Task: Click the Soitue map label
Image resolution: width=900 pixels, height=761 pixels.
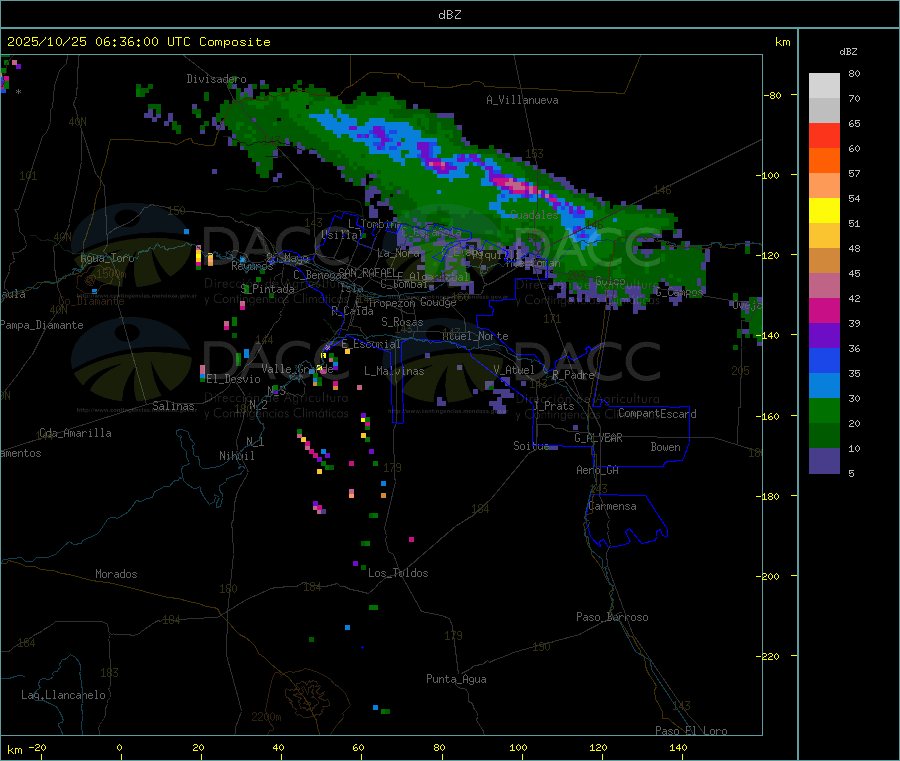Action: [x=531, y=446]
